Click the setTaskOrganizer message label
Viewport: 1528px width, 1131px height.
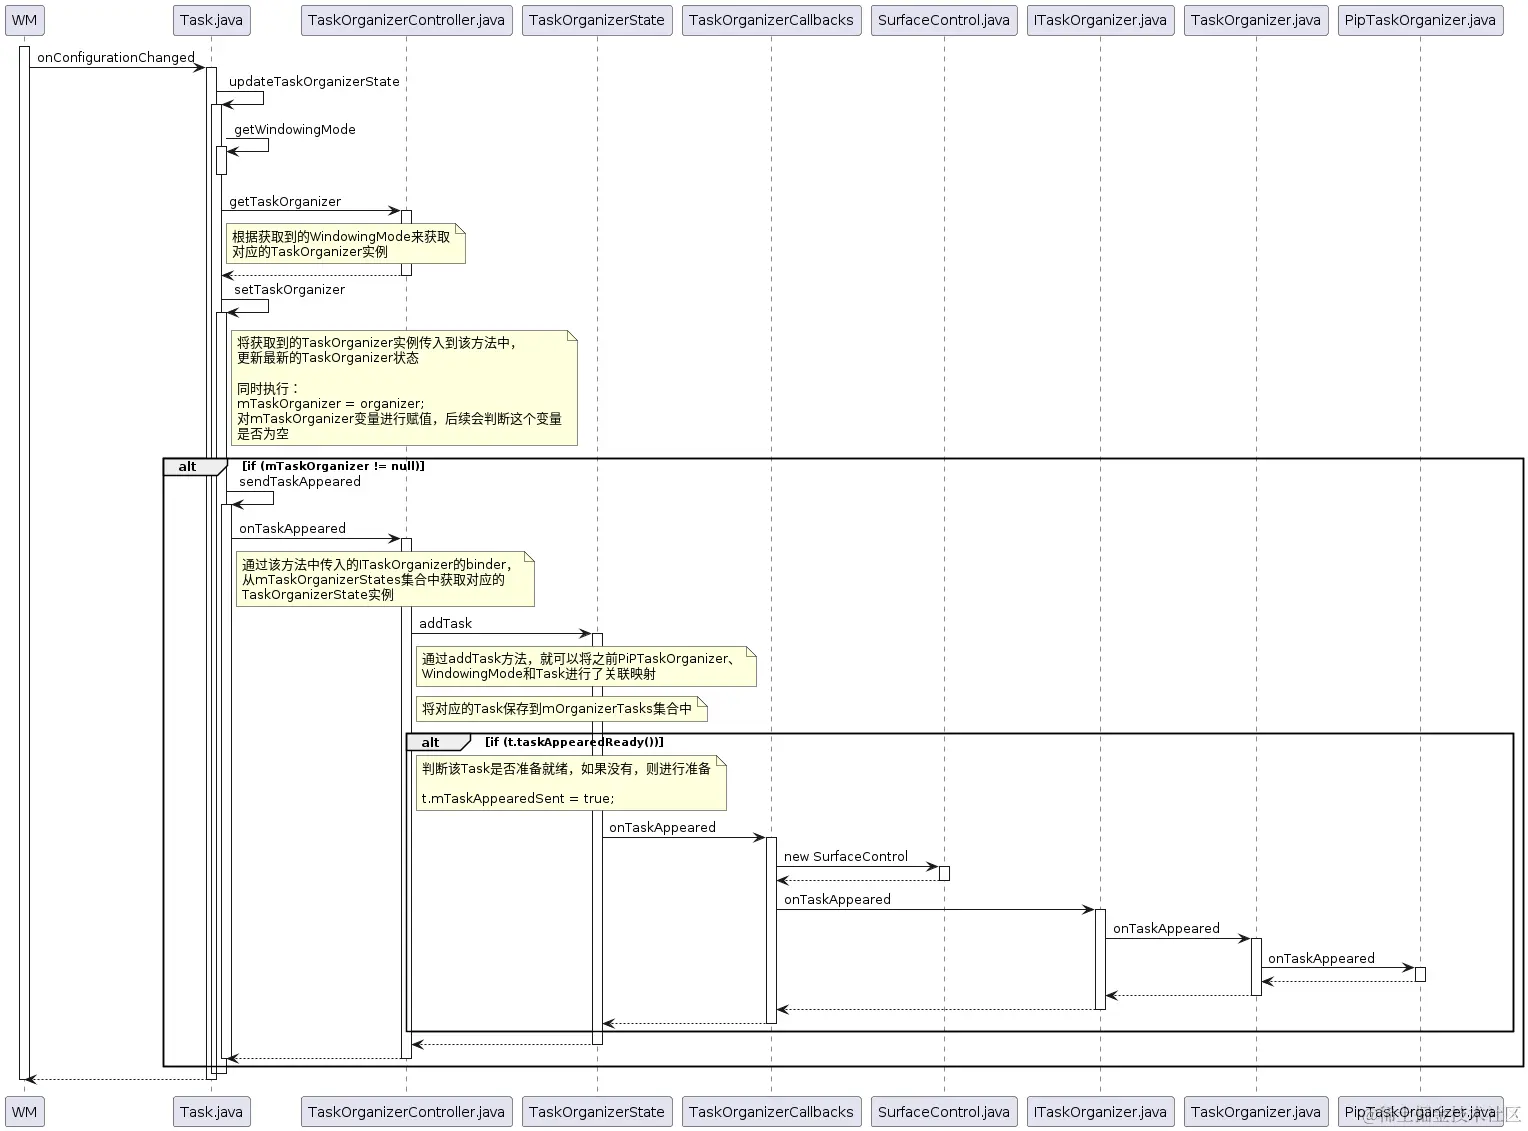click(x=289, y=290)
